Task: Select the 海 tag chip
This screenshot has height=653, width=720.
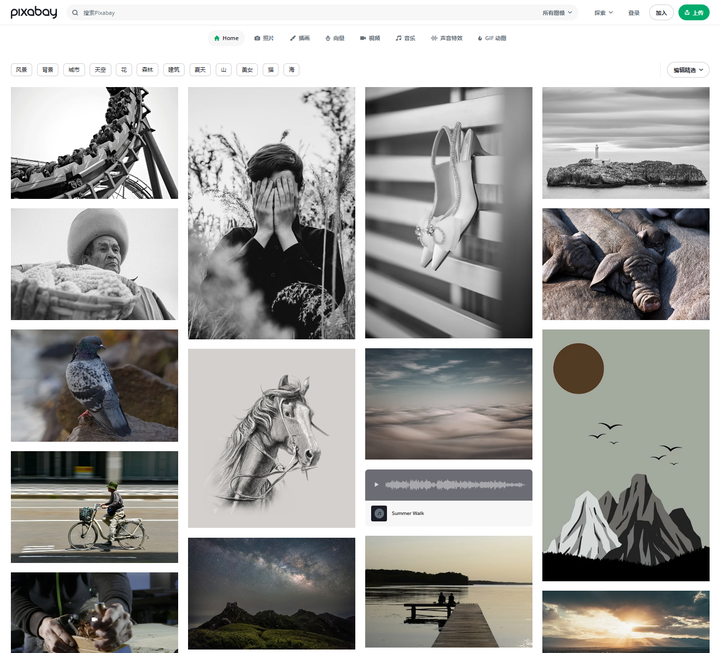Action: [292, 70]
